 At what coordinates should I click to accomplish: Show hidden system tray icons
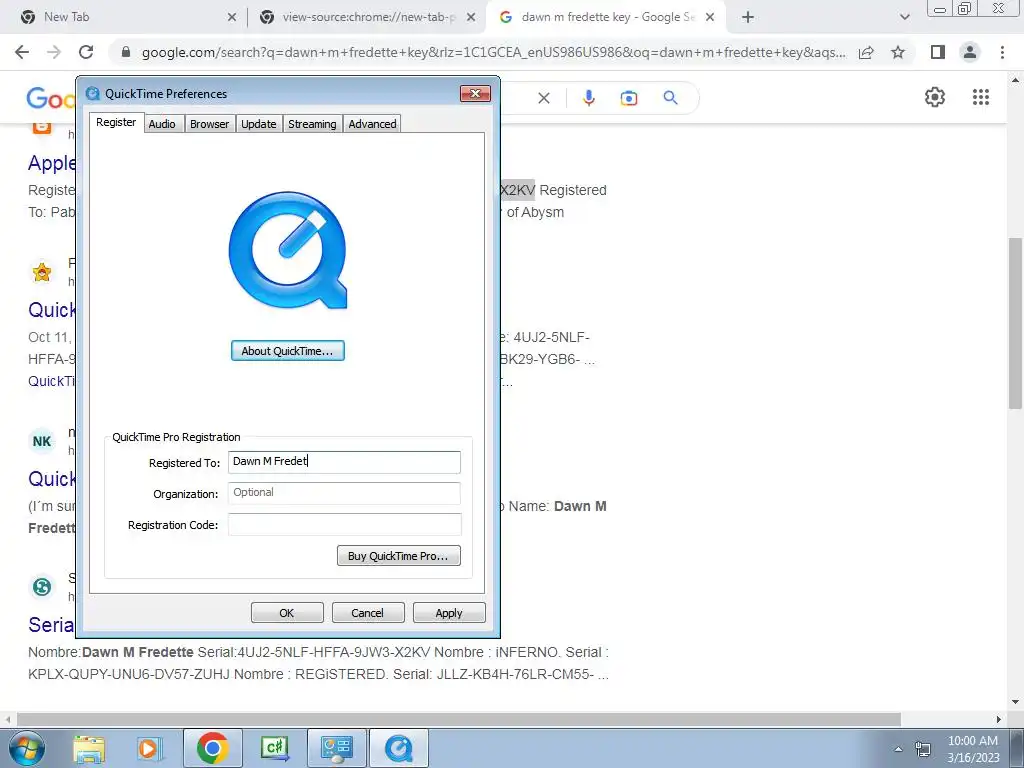pos(898,749)
